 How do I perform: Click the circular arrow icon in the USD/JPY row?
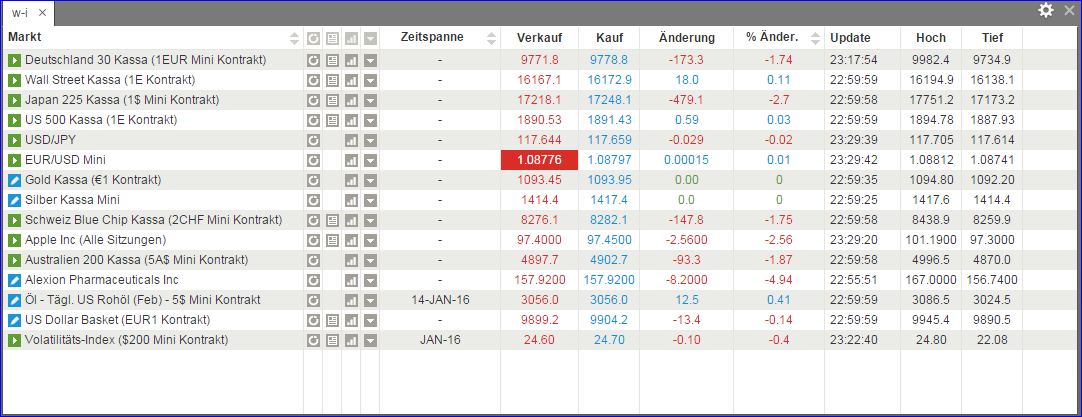tap(313, 140)
